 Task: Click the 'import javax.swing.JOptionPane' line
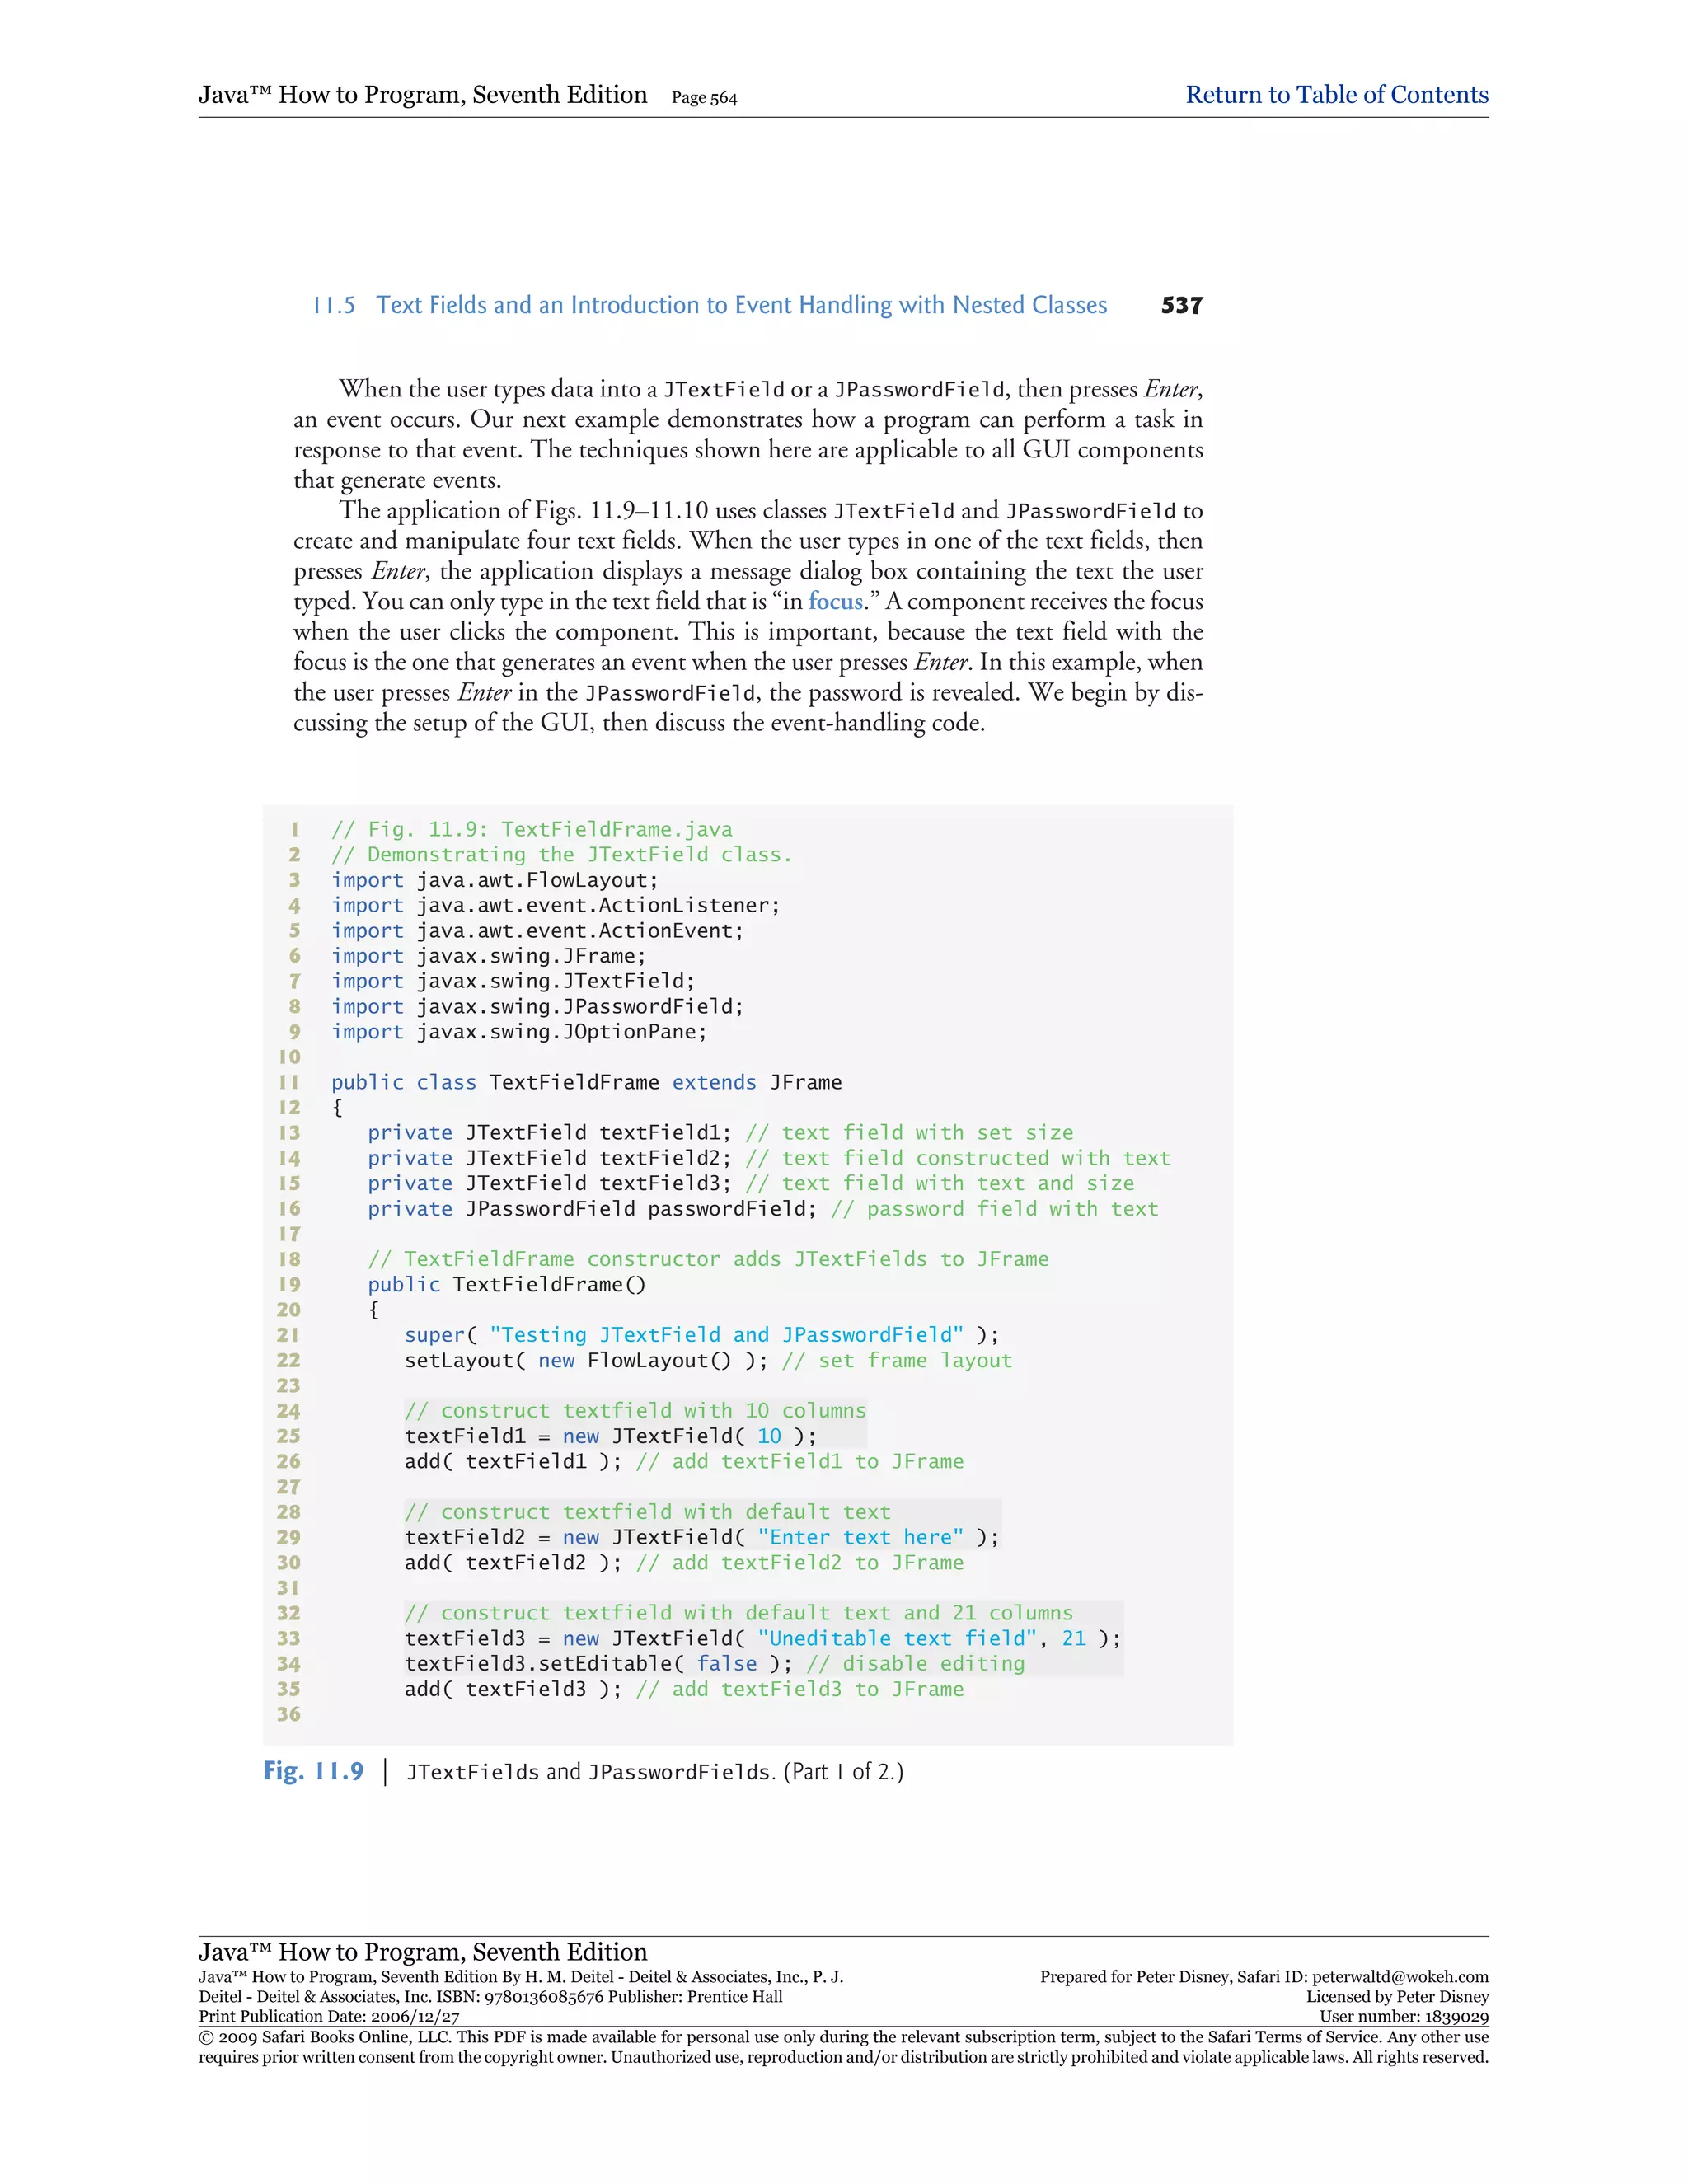[x=519, y=1031]
